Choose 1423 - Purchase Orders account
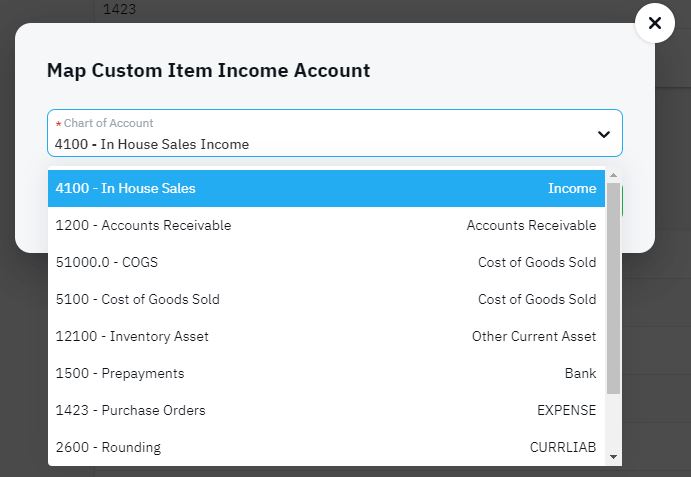 tap(326, 410)
